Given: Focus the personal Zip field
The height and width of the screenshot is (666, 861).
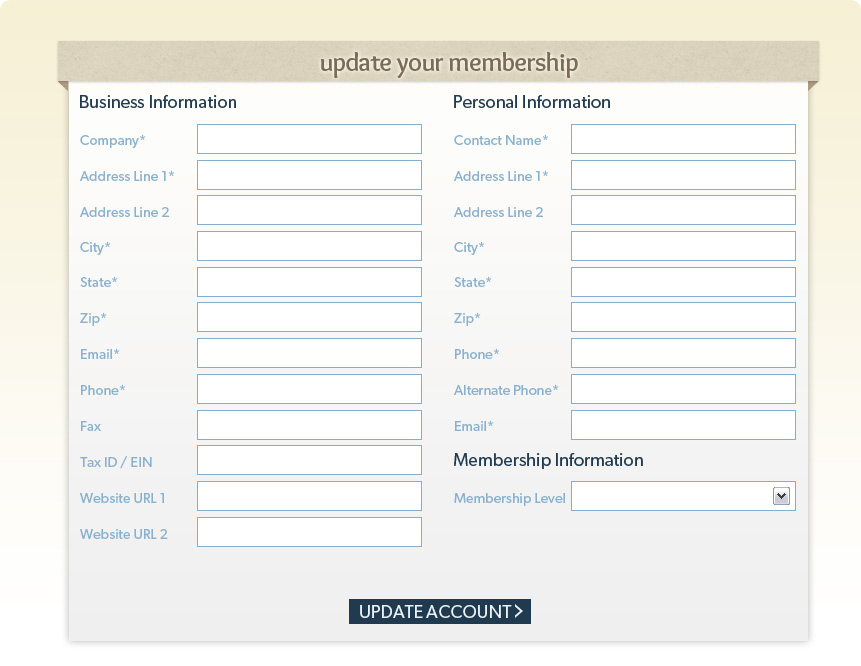Looking at the screenshot, I should coord(683,317).
